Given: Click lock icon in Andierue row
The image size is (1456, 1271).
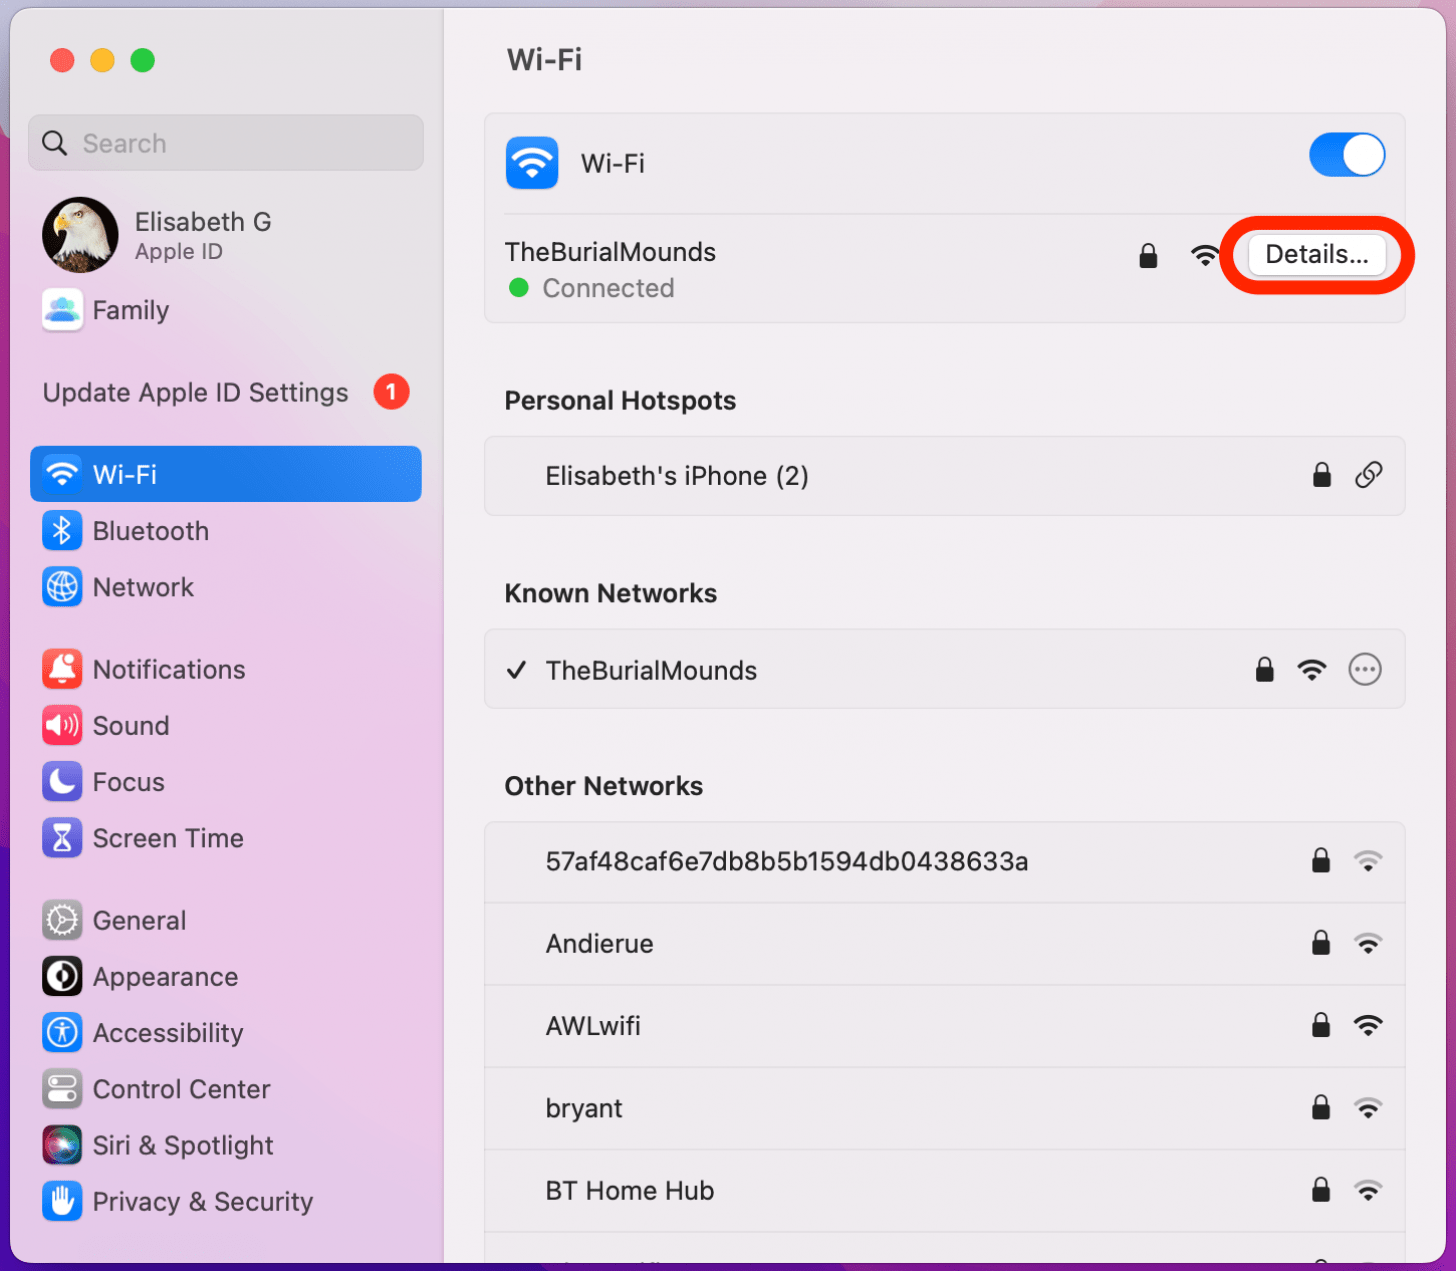Looking at the screenshot, I should coord(1321,943).
